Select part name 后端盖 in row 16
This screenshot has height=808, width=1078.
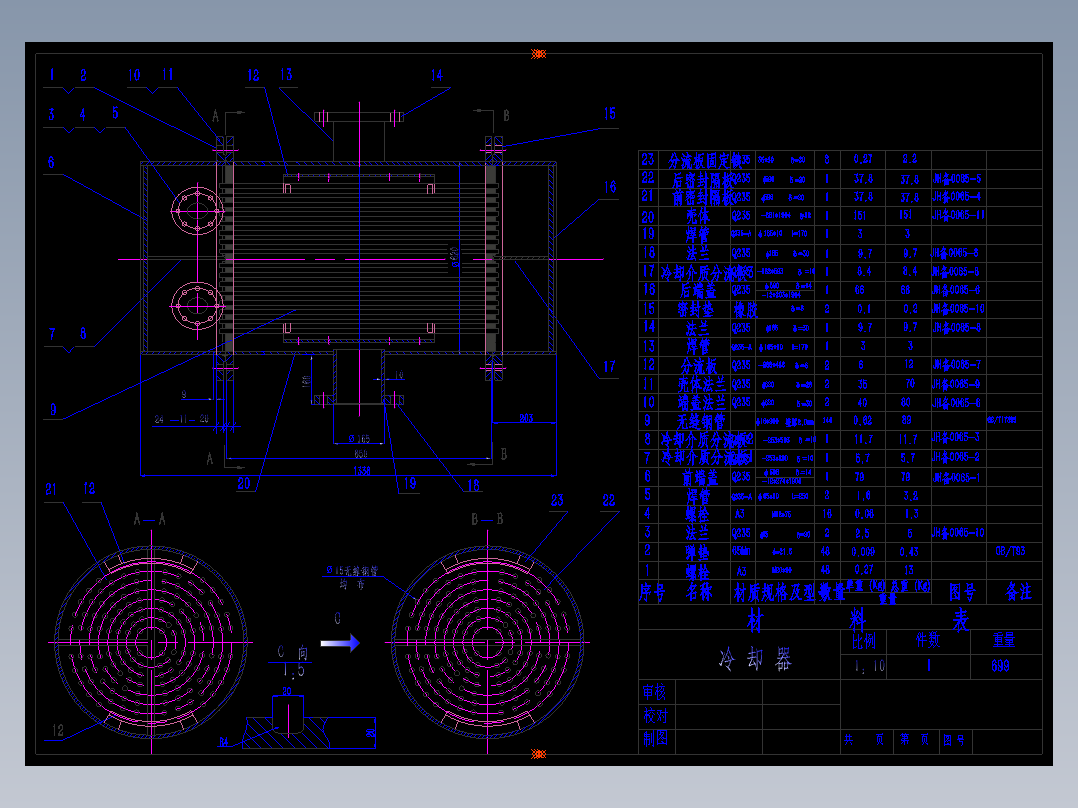pos(697,290)
